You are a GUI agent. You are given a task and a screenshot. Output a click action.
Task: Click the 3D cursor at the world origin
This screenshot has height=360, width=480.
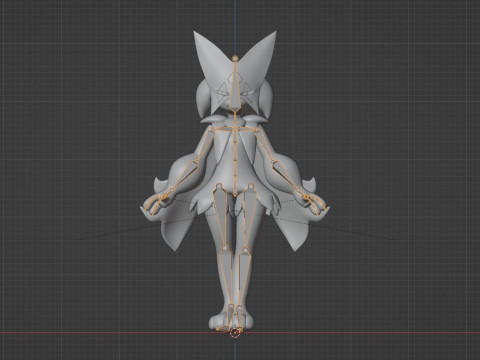coord(235,332)
